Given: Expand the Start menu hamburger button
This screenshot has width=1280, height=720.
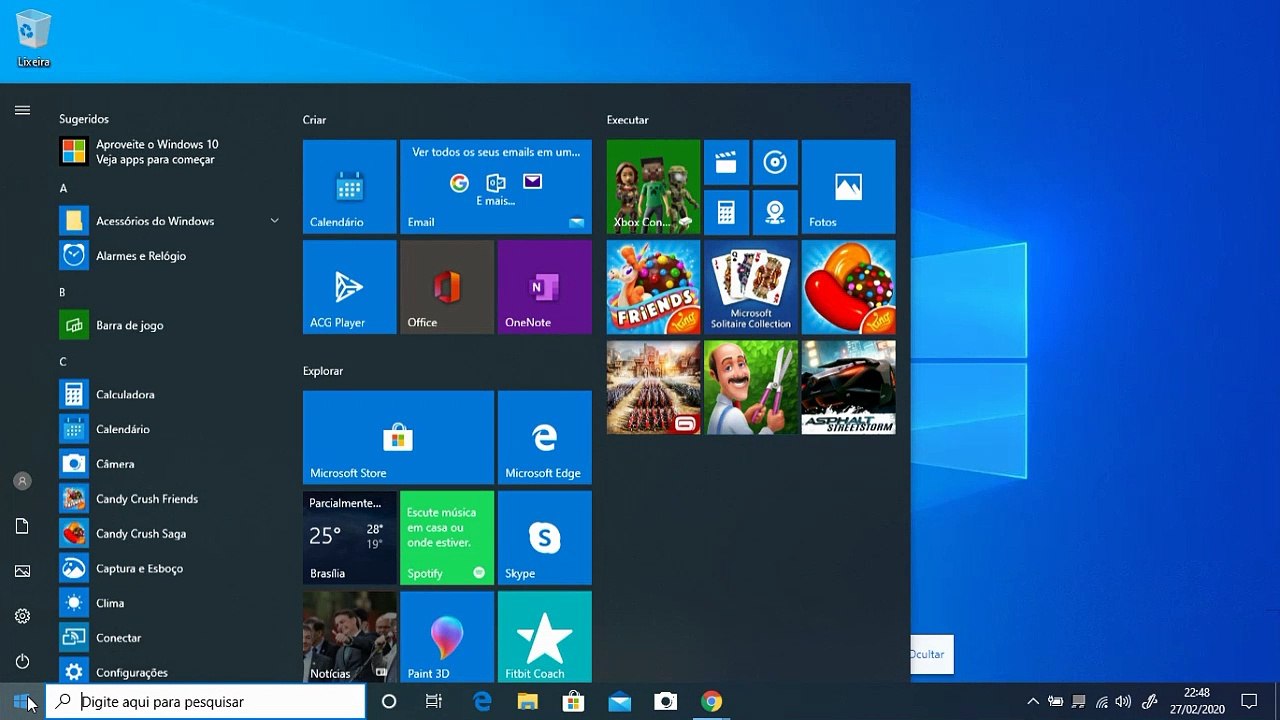Looking at the screenshot, I should tap(22, 110).
